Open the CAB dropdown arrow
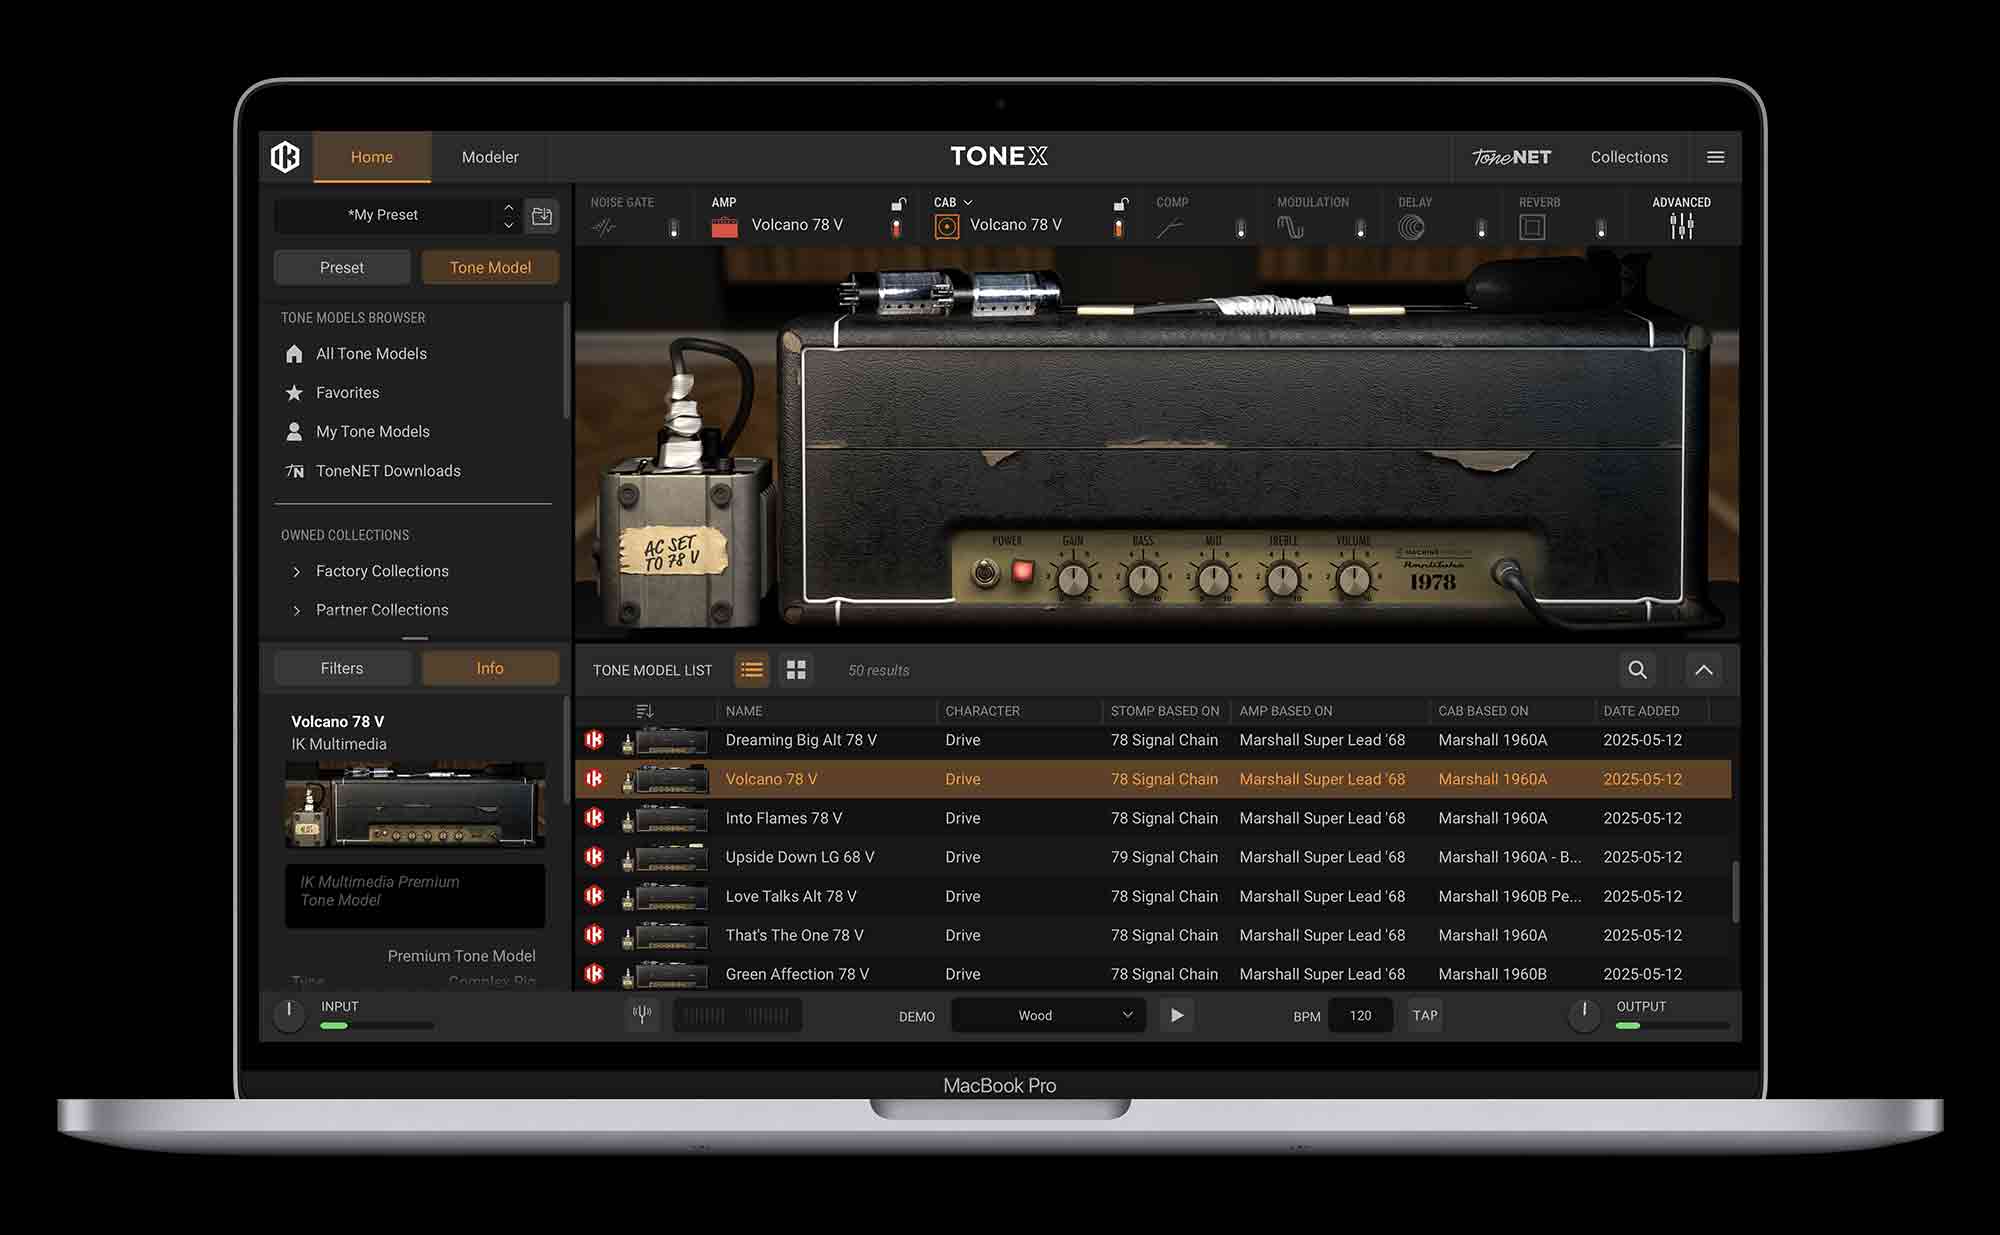This screenshot has height=1235, width=2000. click(968, 203)
